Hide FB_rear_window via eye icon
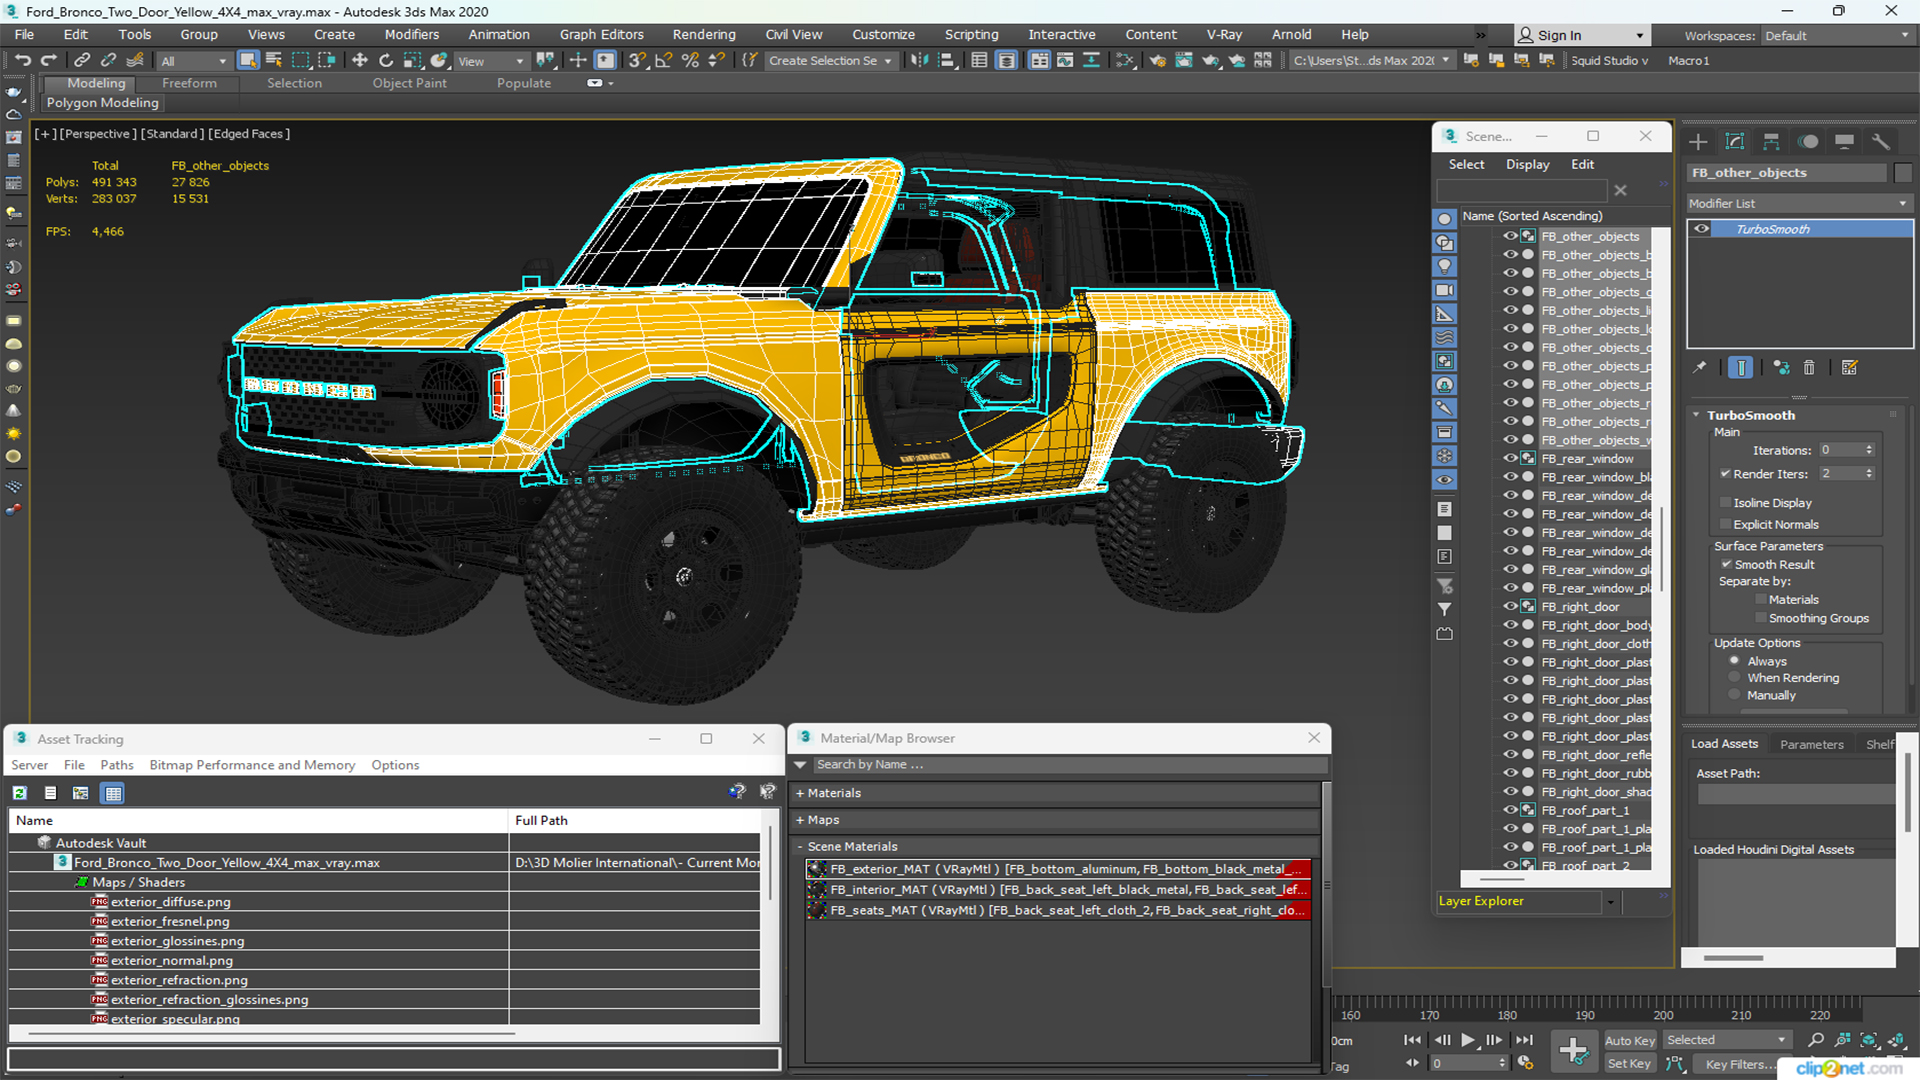The height and width of the screenshot is (1080, 1920). pos(1510,458)
